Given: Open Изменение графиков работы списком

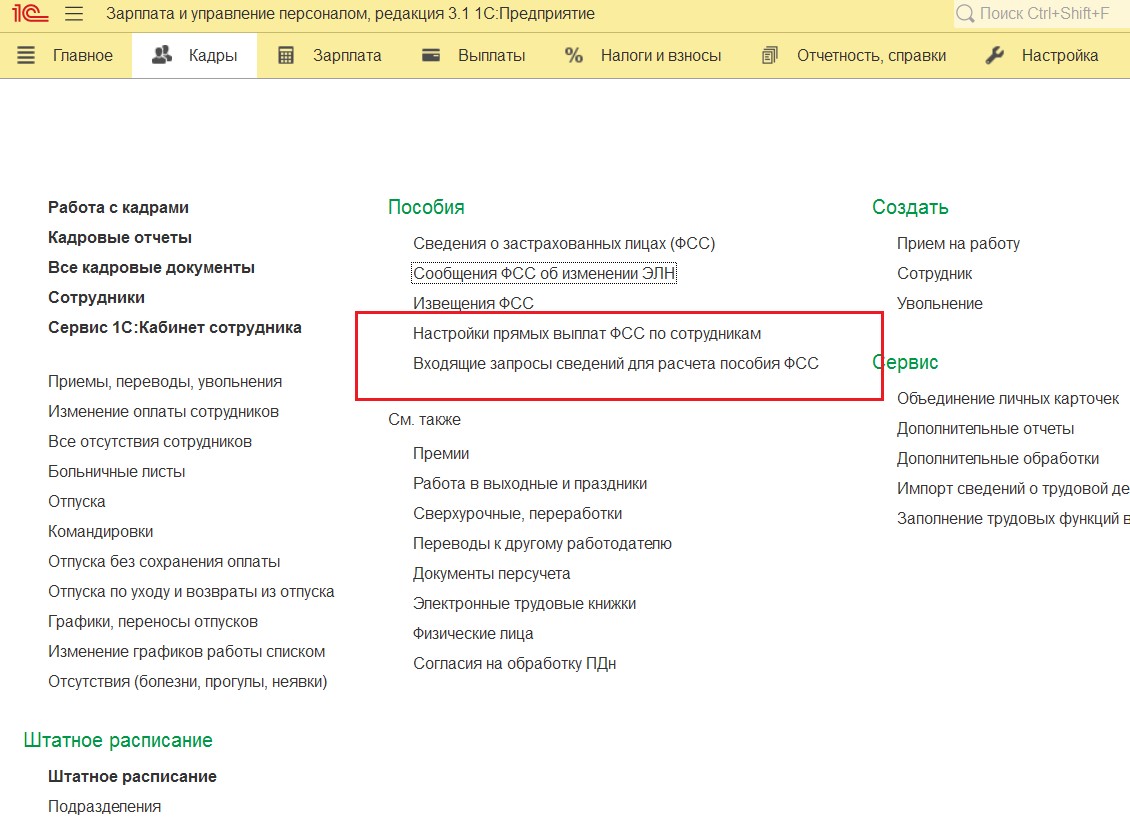Looking at the screenshot, I should coord(187,652).
